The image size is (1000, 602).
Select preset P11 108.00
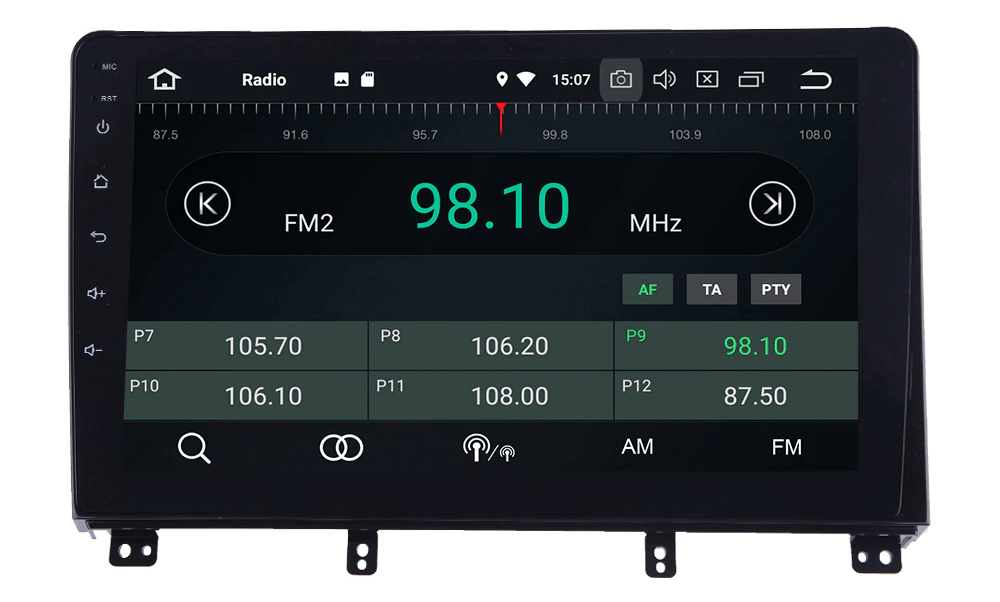point(491,396)
